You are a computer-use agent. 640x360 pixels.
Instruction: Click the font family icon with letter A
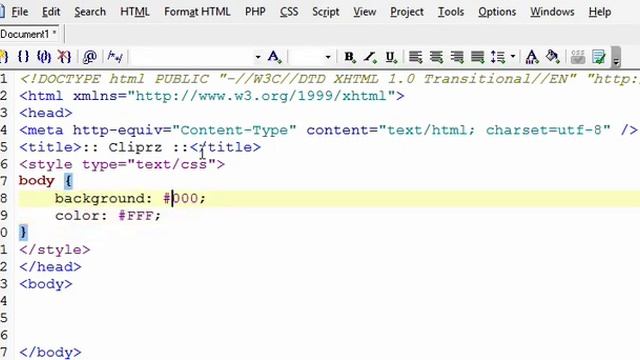pyautogui.click(x=275, y=56)
